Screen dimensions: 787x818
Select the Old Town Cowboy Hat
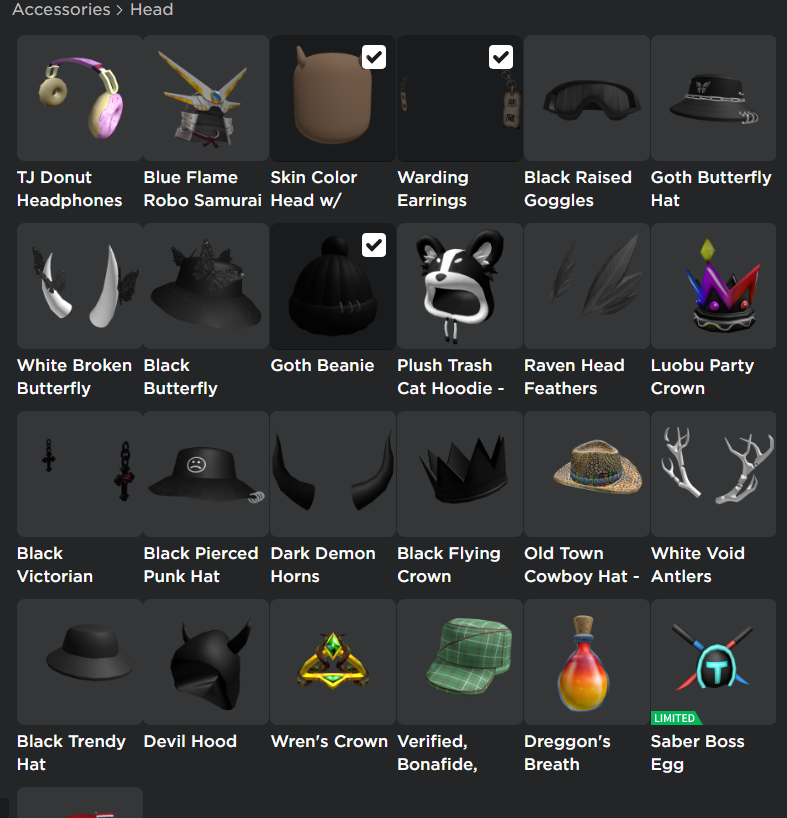tap(587, 474)
